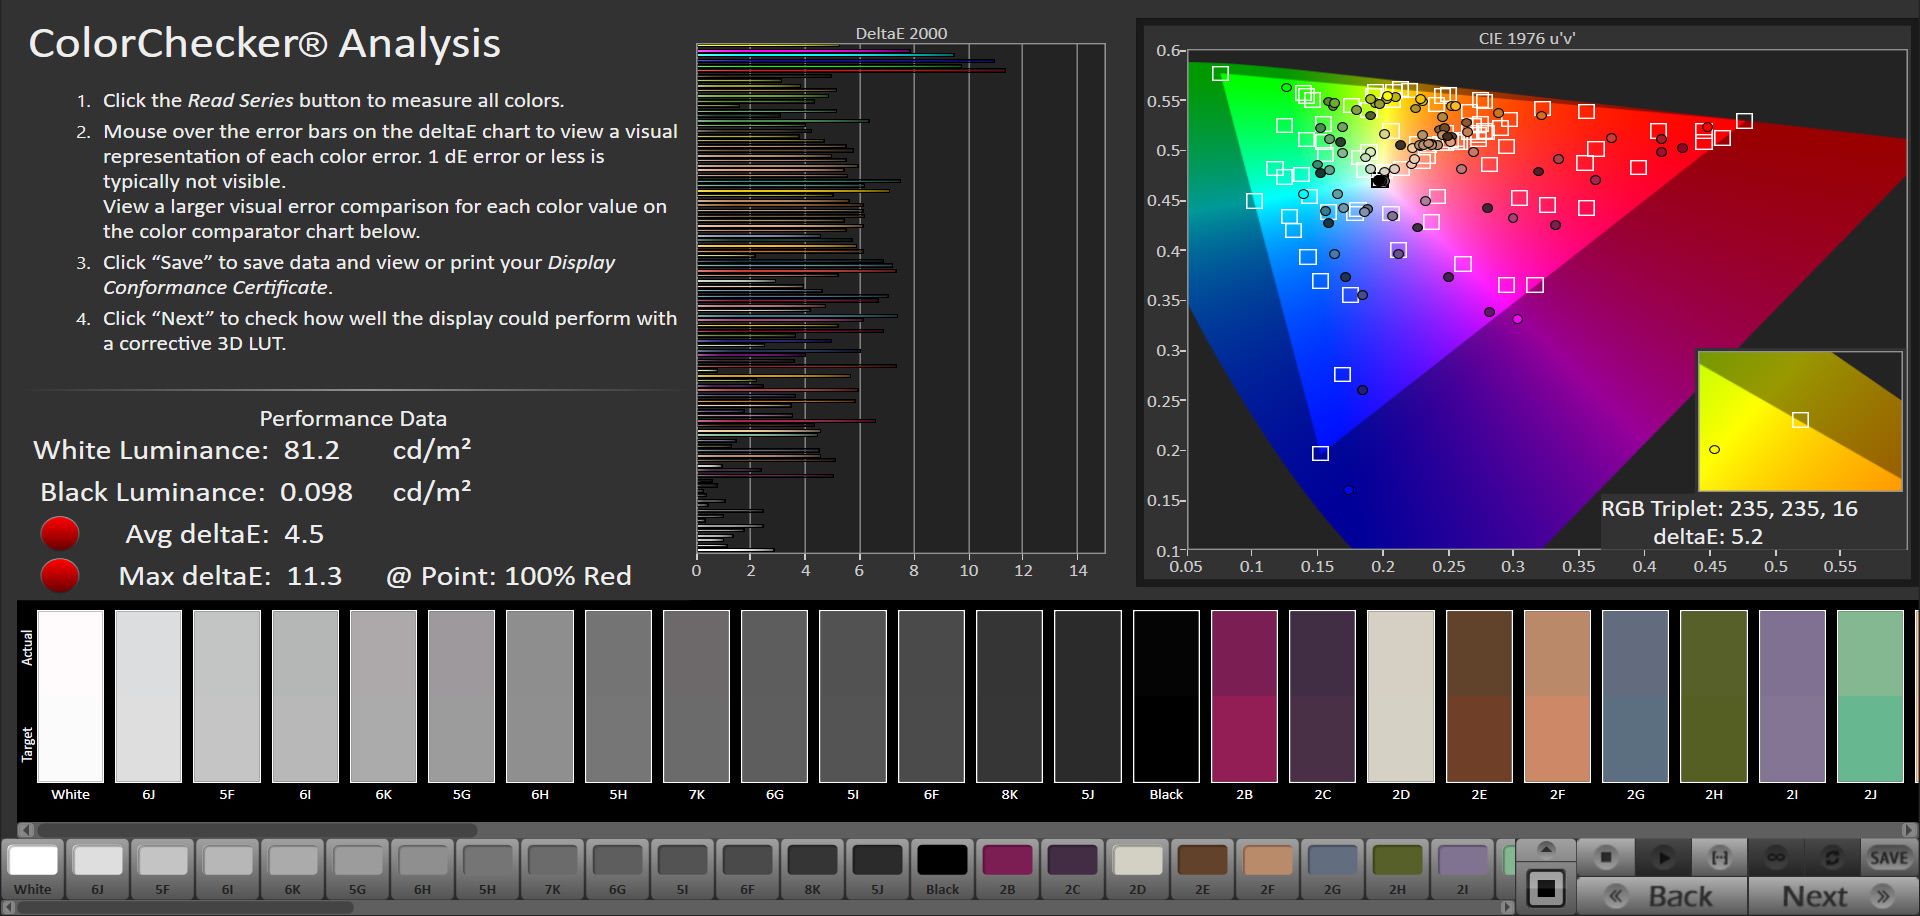This screenshot has height=916, width=1920.
Task: Select the 6F swatch in bottom strip
Action: pyautogui.click(x=748, y=869)
